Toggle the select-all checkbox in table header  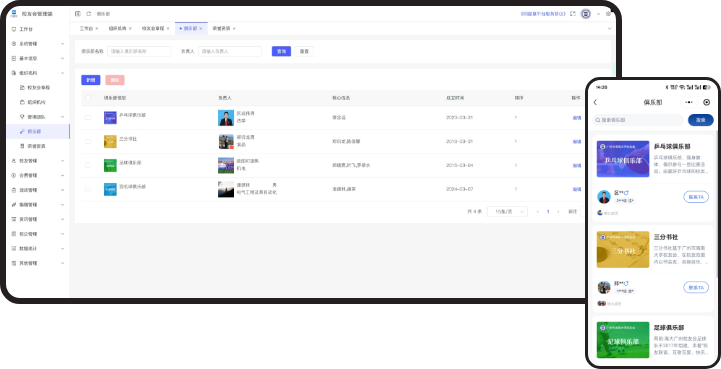click(x=88, y=98)
